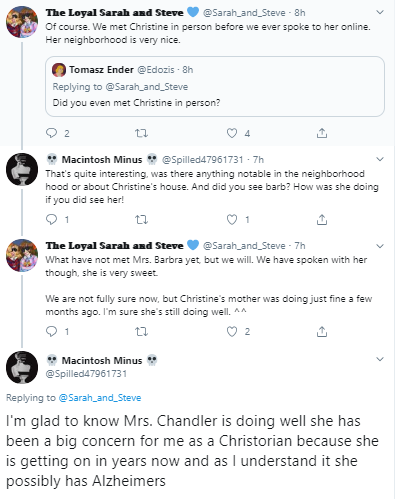Screen dimensions: 398x499
Task: Like the tweet about Mrs. Barbra
Action: point(232,331)
